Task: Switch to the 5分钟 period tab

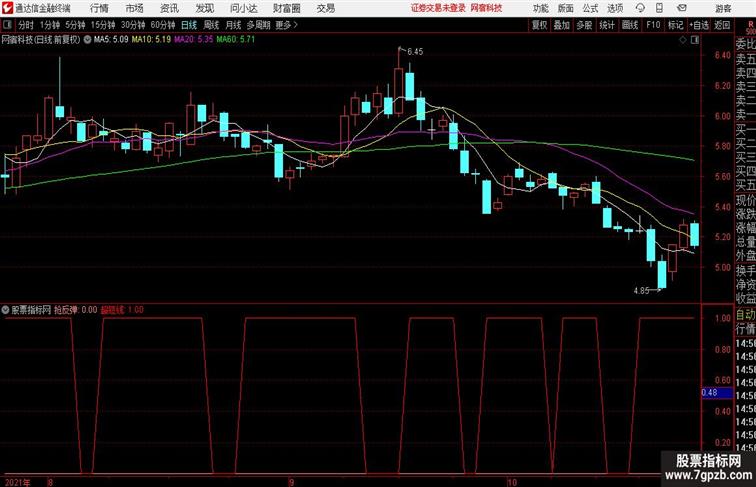Action: (75, 25)
